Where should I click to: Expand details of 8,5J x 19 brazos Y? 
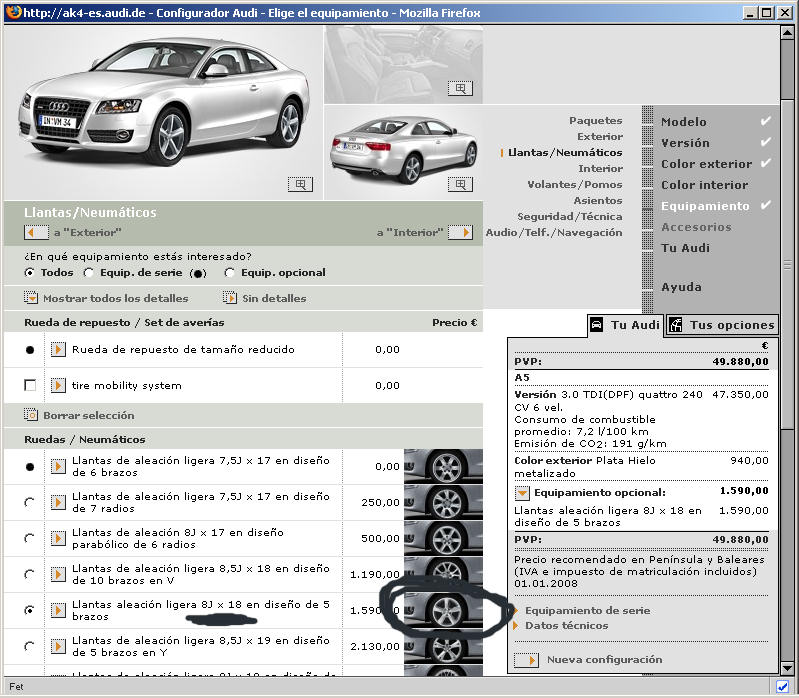click(58, 646)
